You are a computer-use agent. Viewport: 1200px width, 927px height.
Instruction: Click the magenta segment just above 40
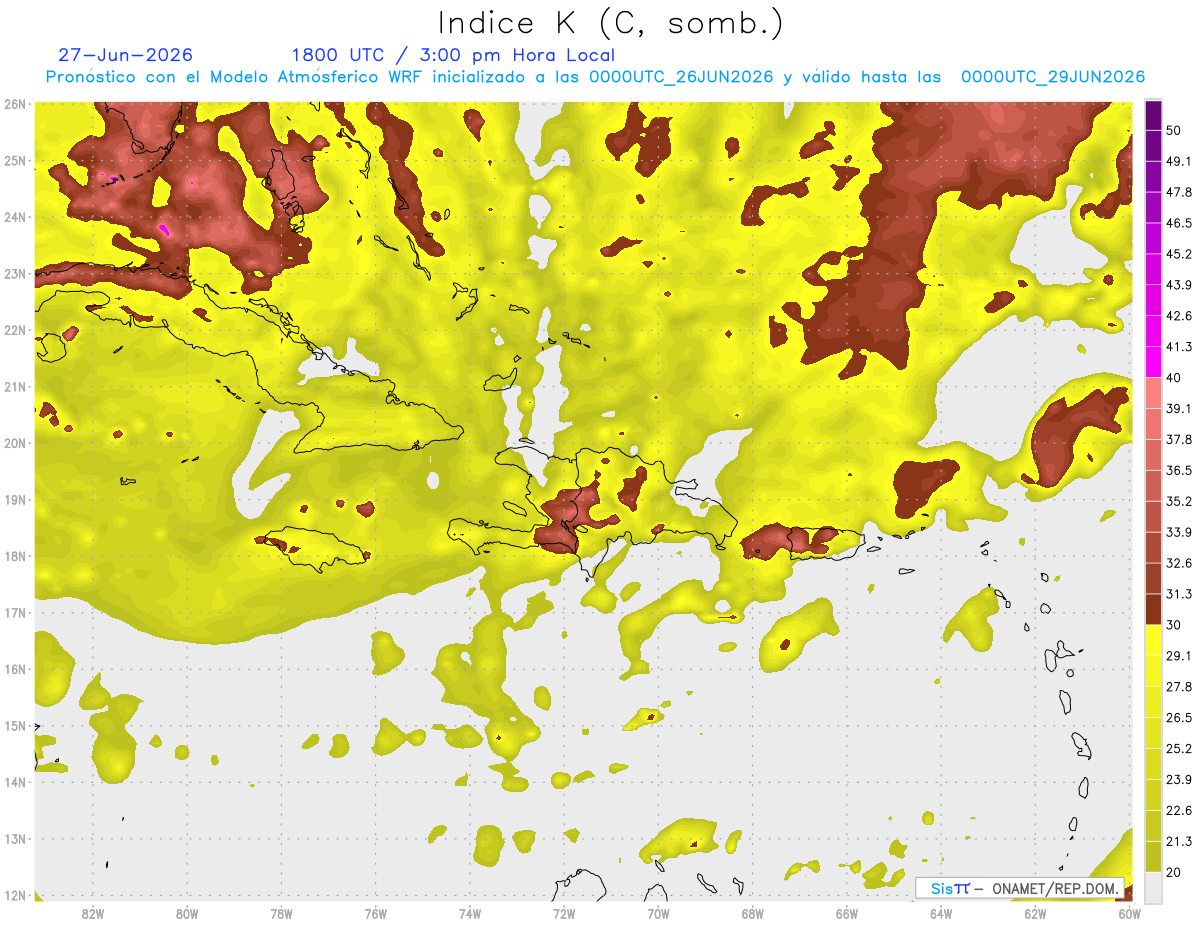pyautogui.click(x=1153, y=362)
